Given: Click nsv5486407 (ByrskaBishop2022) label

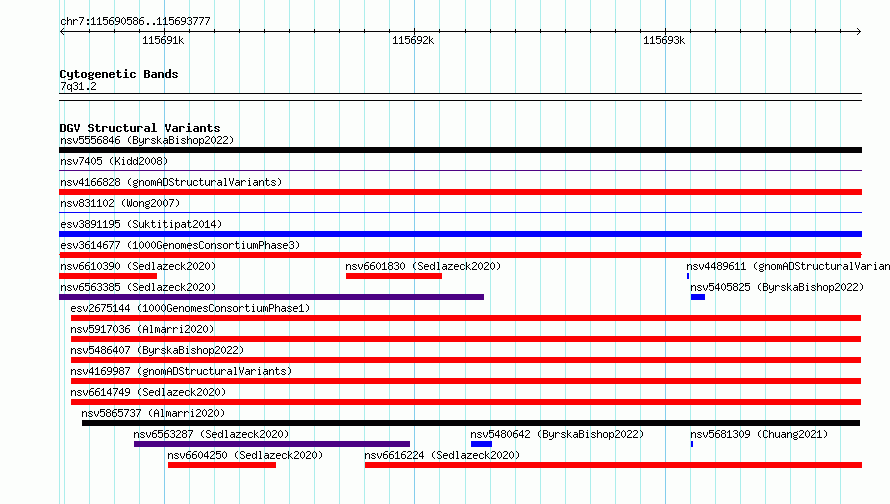Looking at the screenshot, I should click(157, 350).
